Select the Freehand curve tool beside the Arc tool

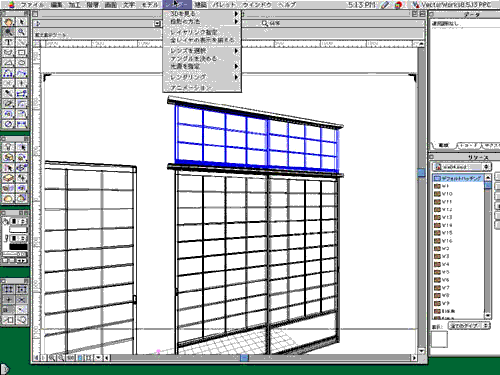pos(21,73)
